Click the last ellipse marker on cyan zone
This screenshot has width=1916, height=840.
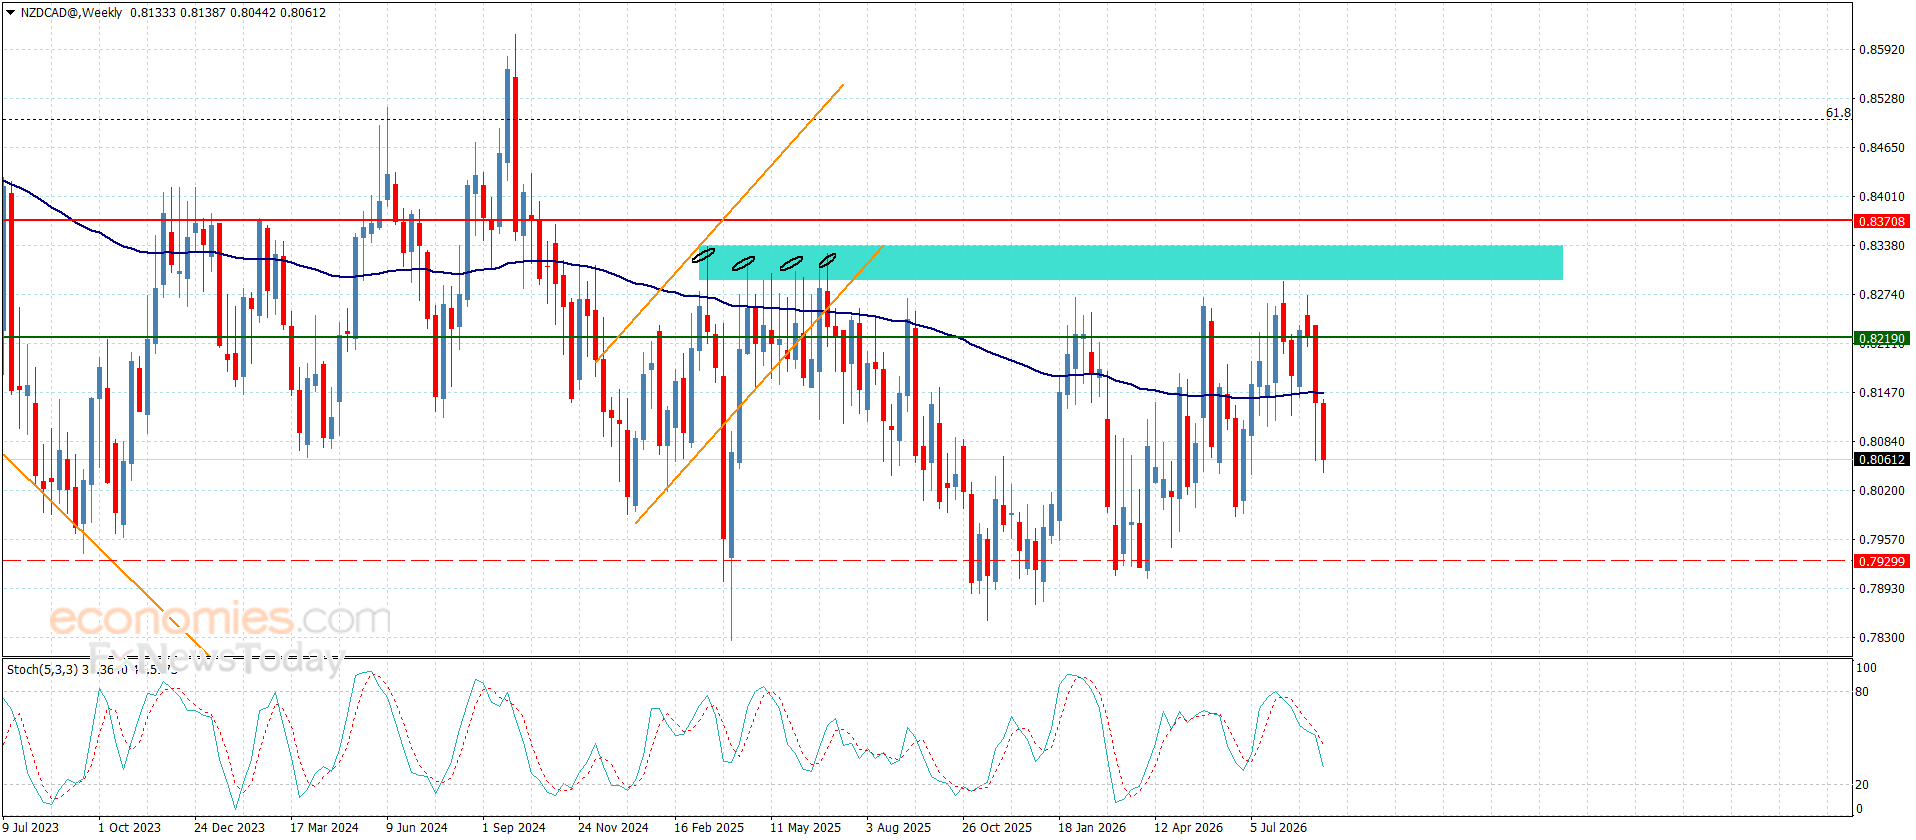(828, 261)
